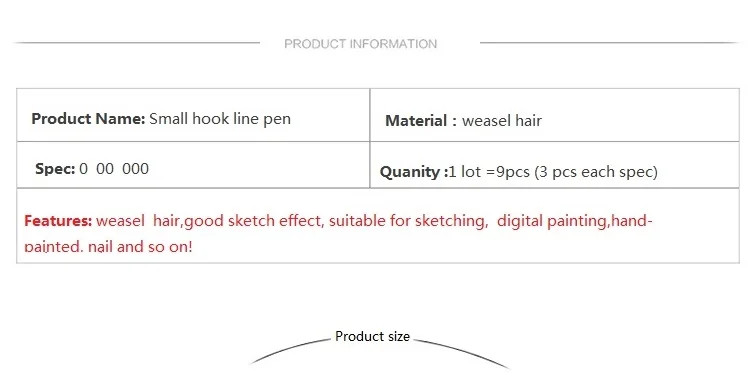Select the 'weasel hair' material value

click(502, 121)
